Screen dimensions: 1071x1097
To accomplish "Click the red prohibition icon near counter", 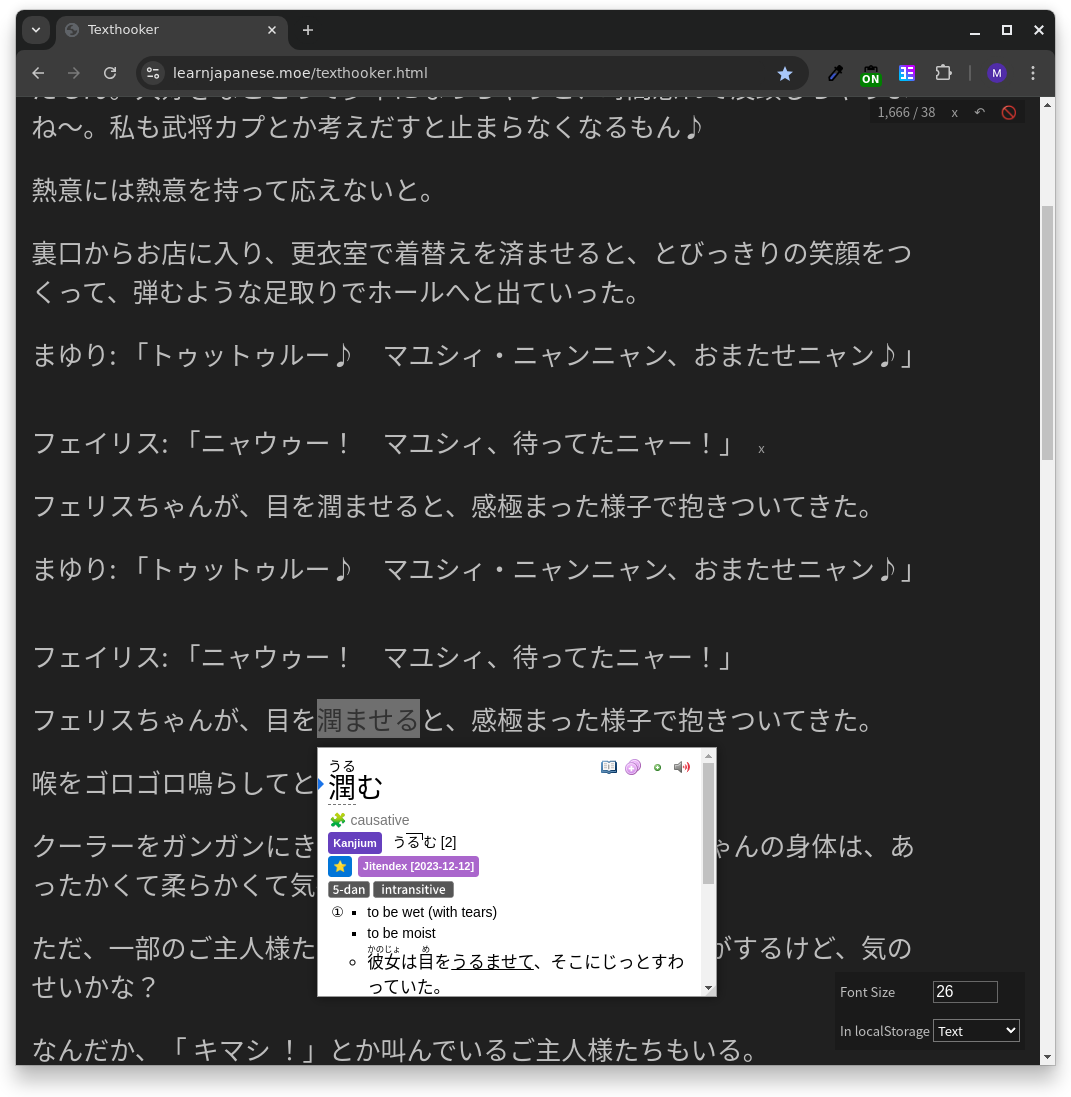I will tap(1009, 112).
